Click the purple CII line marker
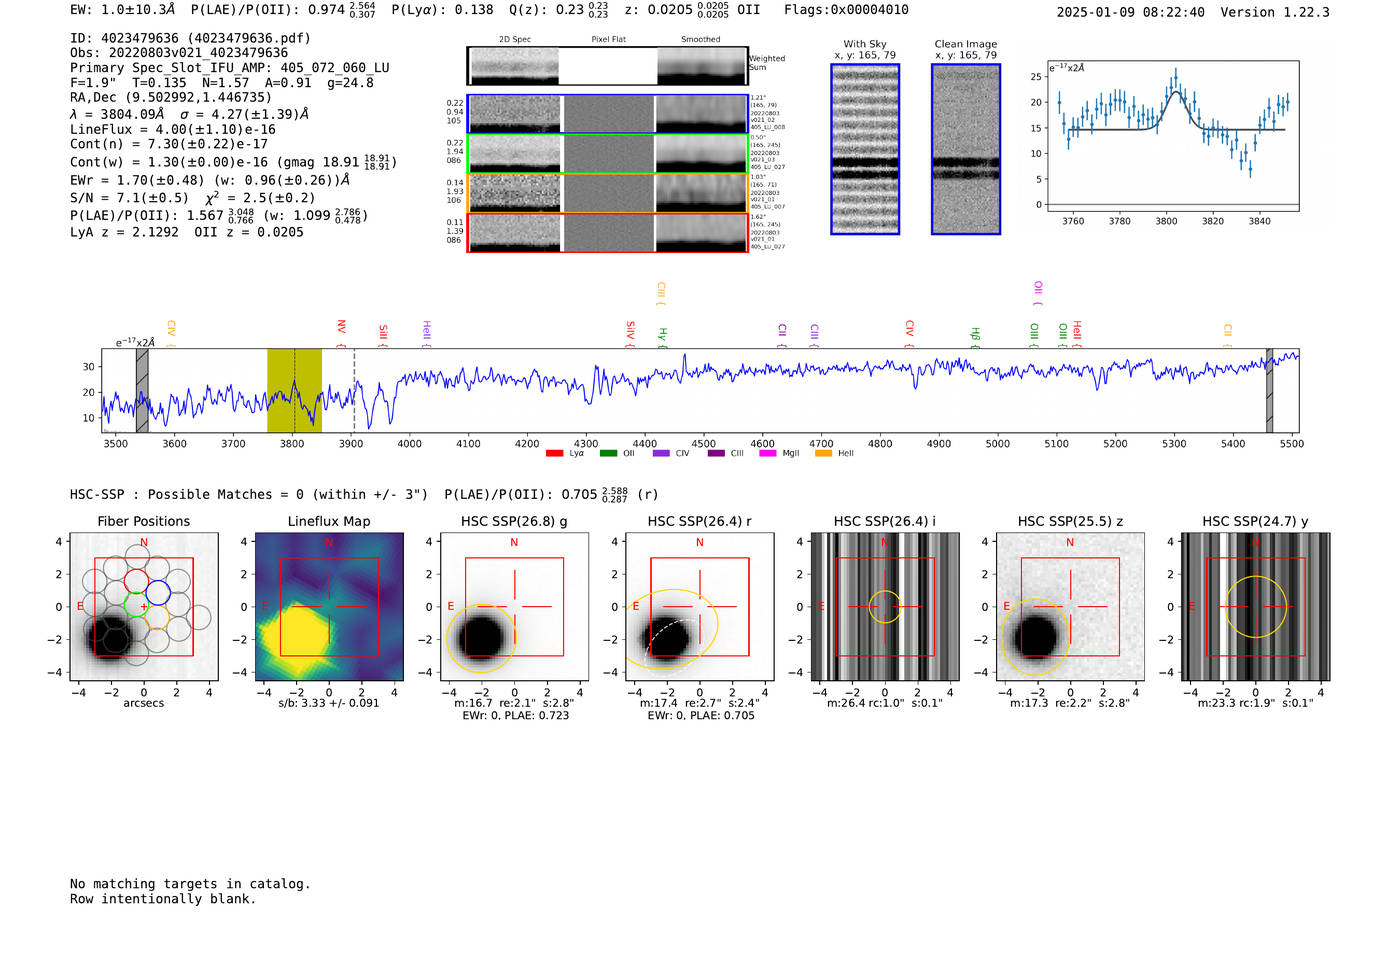This screenshot has height=953, width=1400. pyautogui.click(x=782, y=335)
